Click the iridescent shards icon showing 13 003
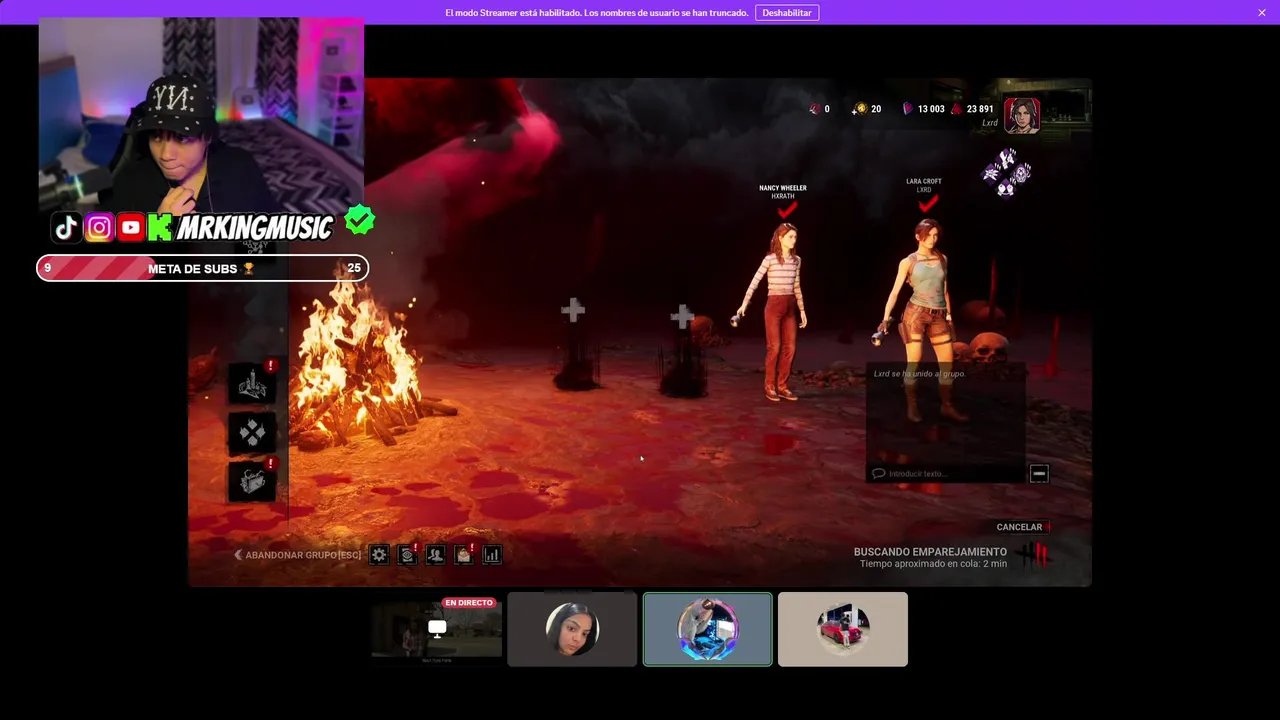1280x720 pixels. [x=908, y=109]
